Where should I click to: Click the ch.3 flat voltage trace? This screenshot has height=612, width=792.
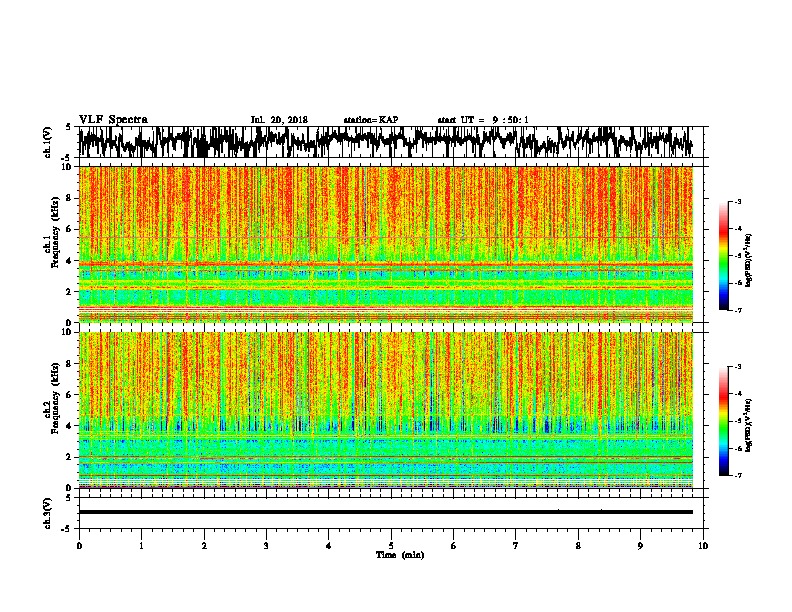[386, 512]
